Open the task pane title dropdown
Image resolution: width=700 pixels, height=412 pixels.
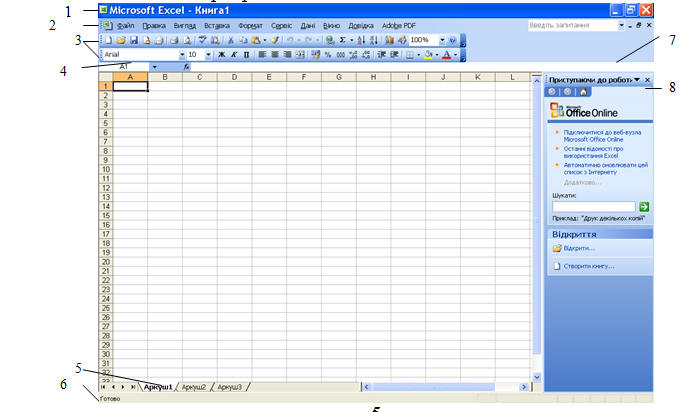pos(637,79)
